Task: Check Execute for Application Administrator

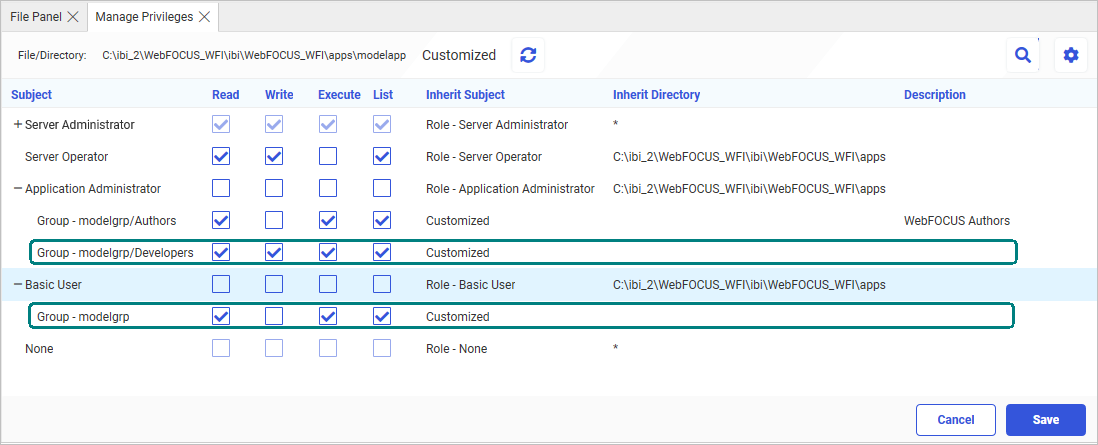Action: pyautogui.click(x=328, y=189)
